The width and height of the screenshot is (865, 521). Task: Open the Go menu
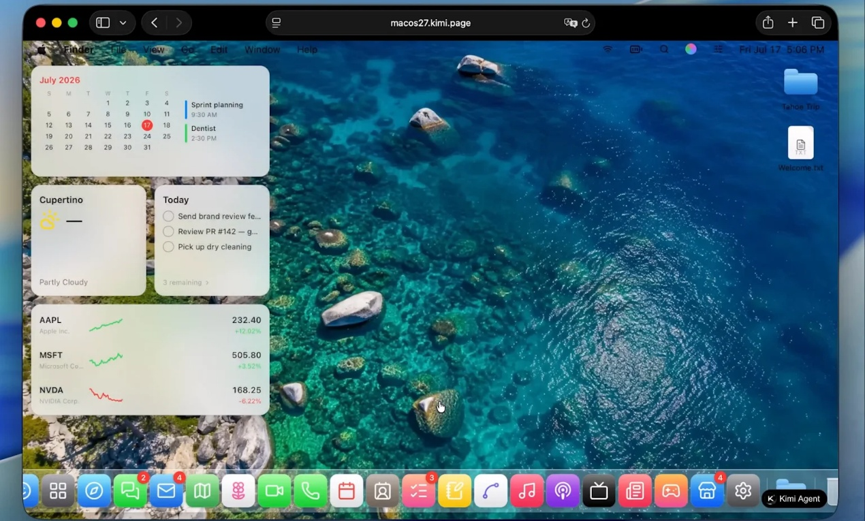pyautogui.click(x=188, y=49)
